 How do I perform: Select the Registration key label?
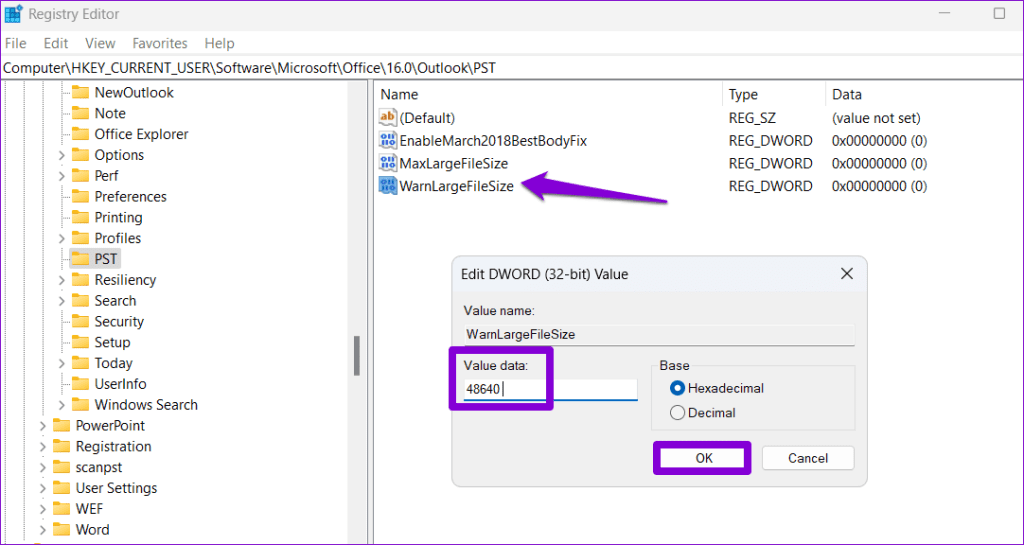[x=114, y=446]
